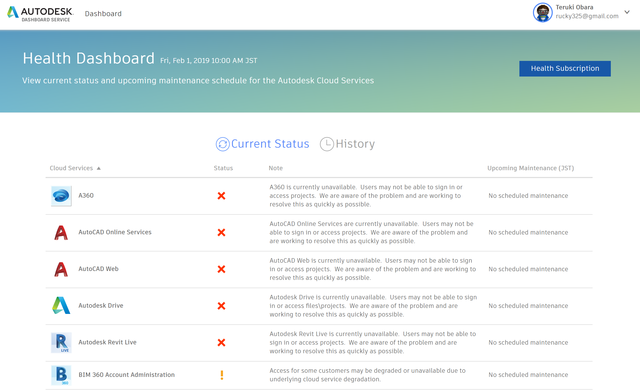Expand the user account dropdown chevron
640x392 pixels.
(627, 12)
